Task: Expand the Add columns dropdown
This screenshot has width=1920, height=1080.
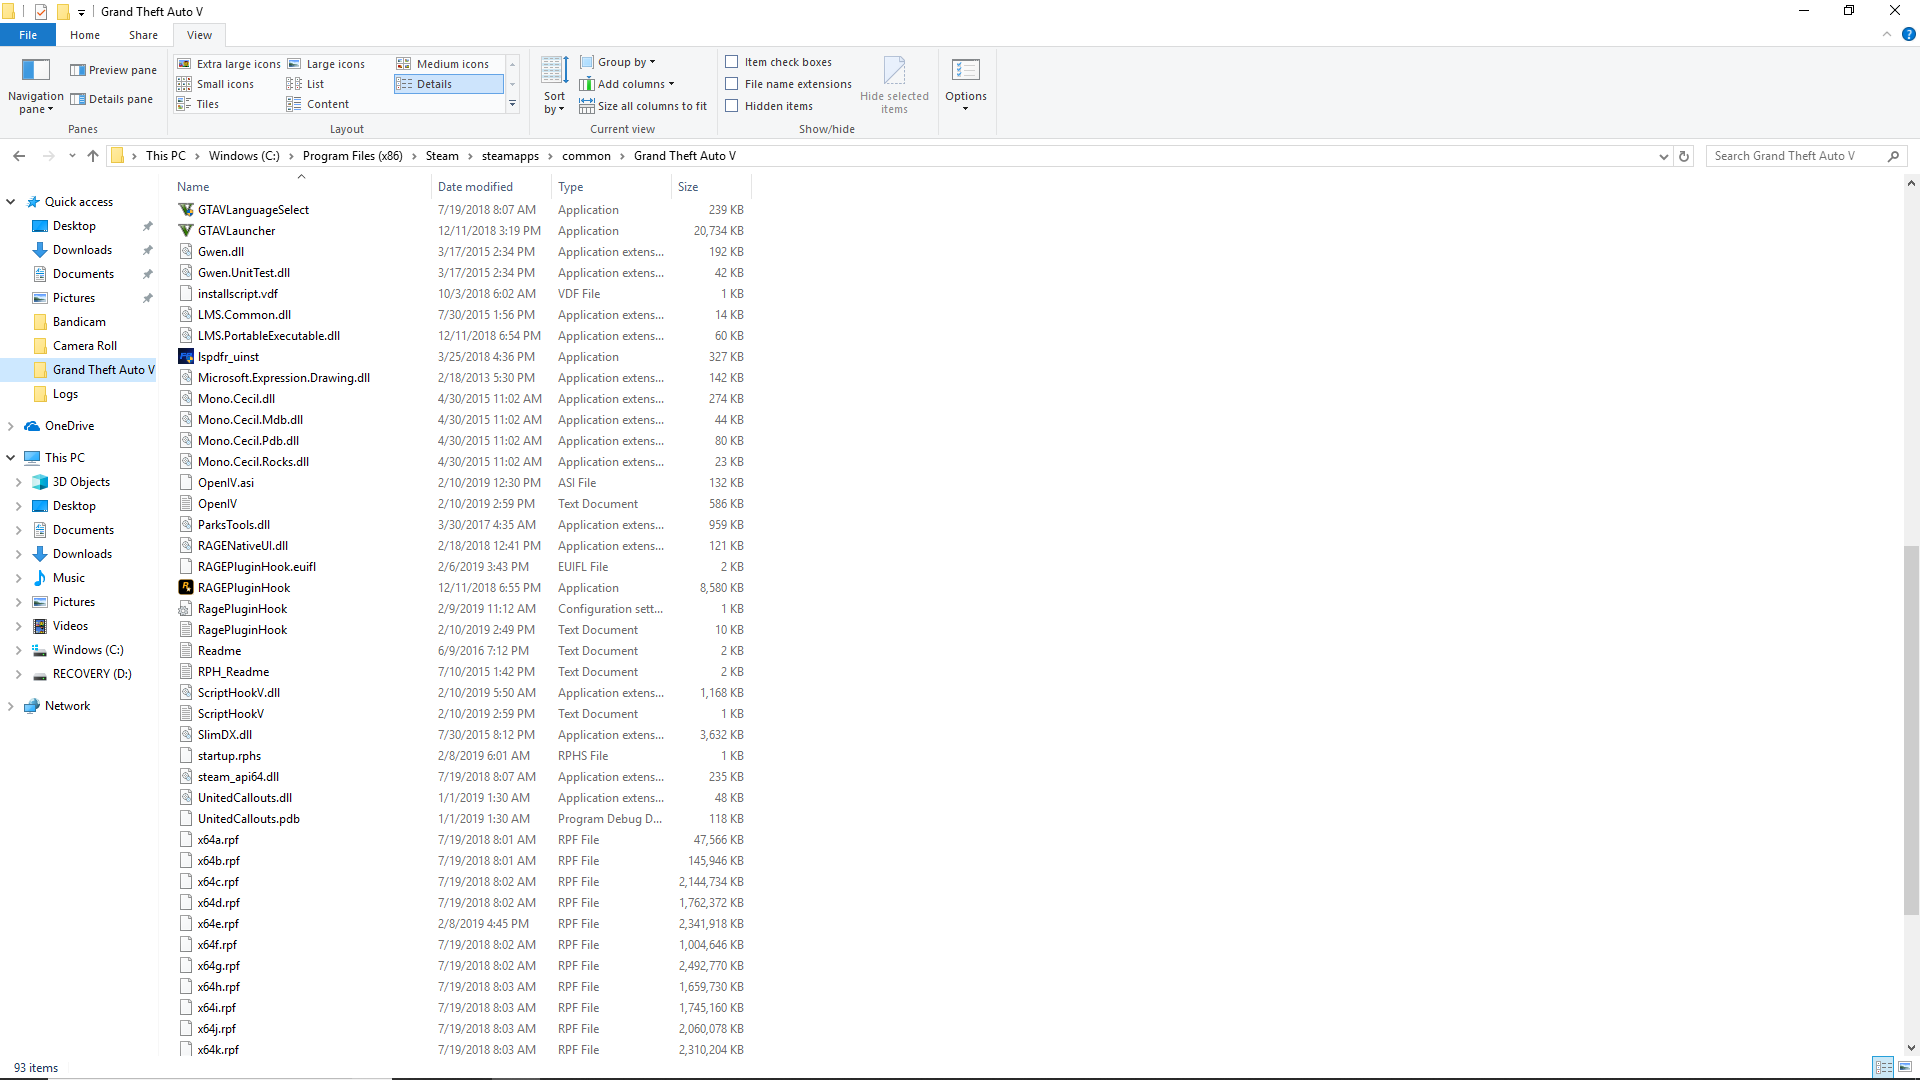Action: (635, 84)
